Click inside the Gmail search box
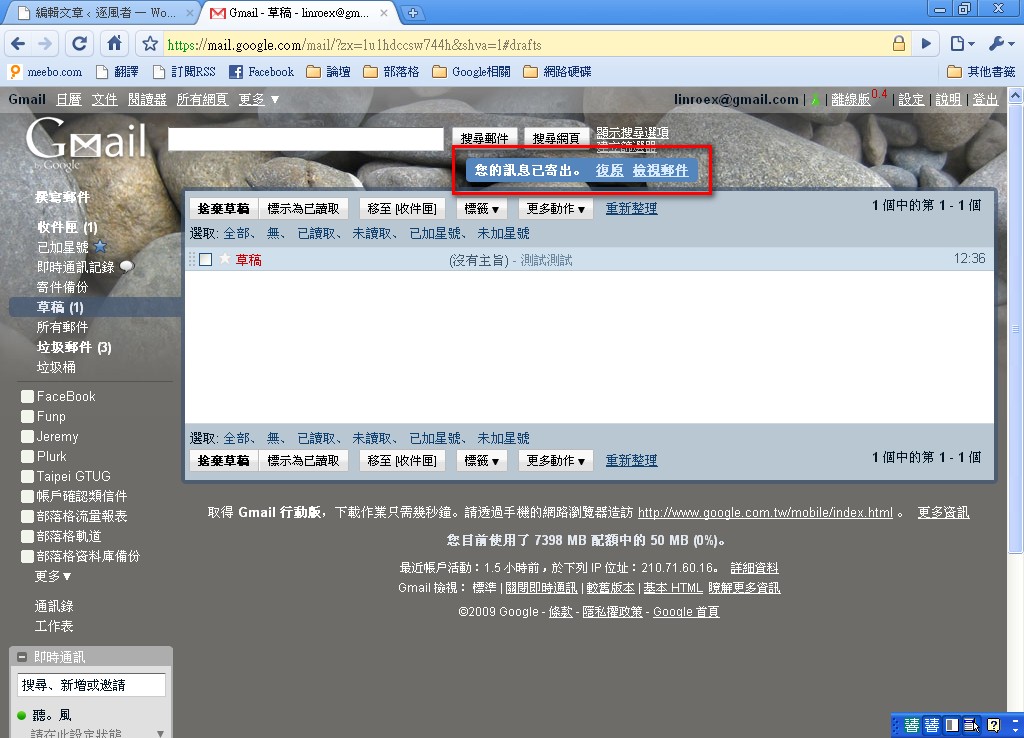Image resolution: width=1024 pixels, height=738 pixels. (x=306, y=138)
